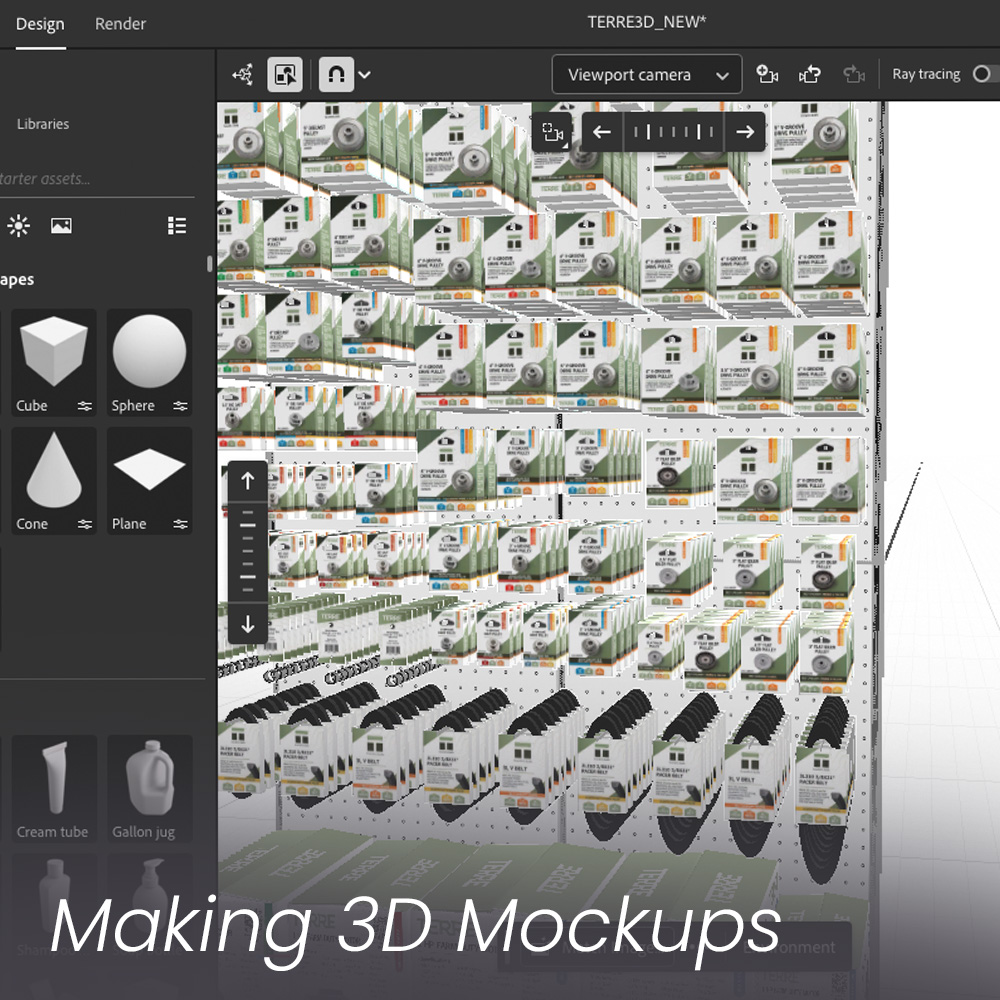Insert the Gallon jug model
The width and height of the screenshot is (1000, 1000).
(149, 788)
